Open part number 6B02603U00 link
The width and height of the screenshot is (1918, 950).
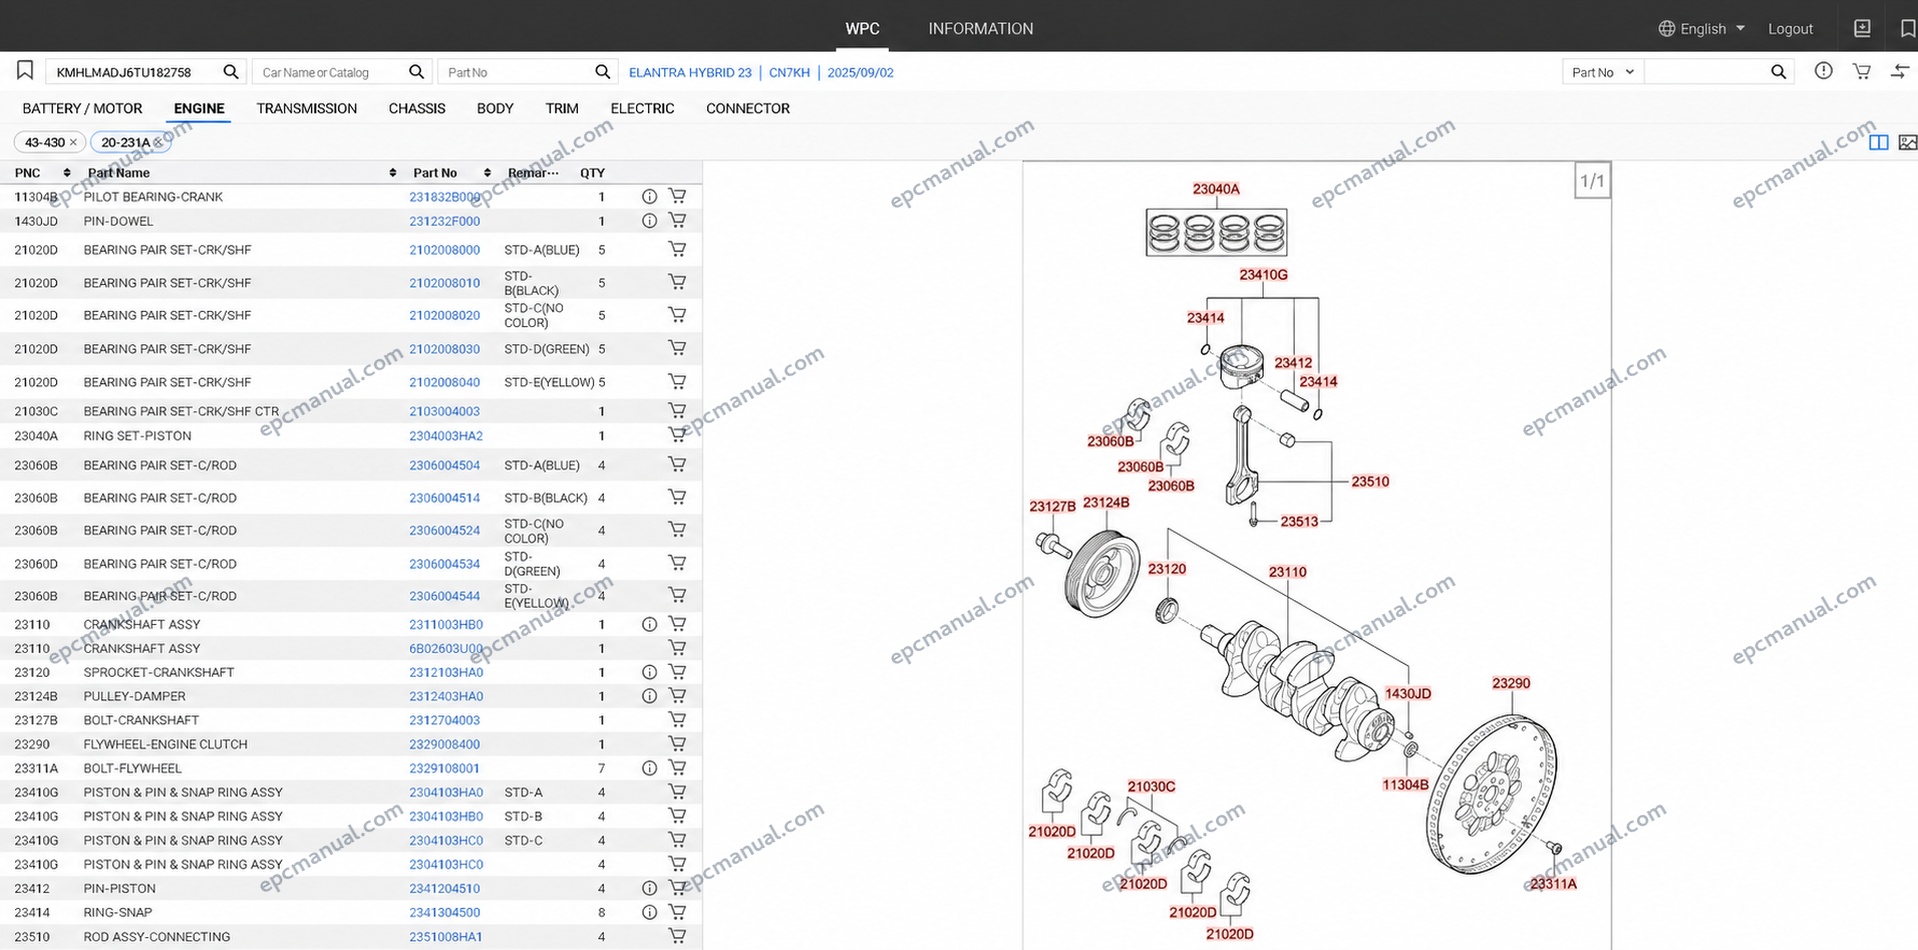tap(446, 648)
